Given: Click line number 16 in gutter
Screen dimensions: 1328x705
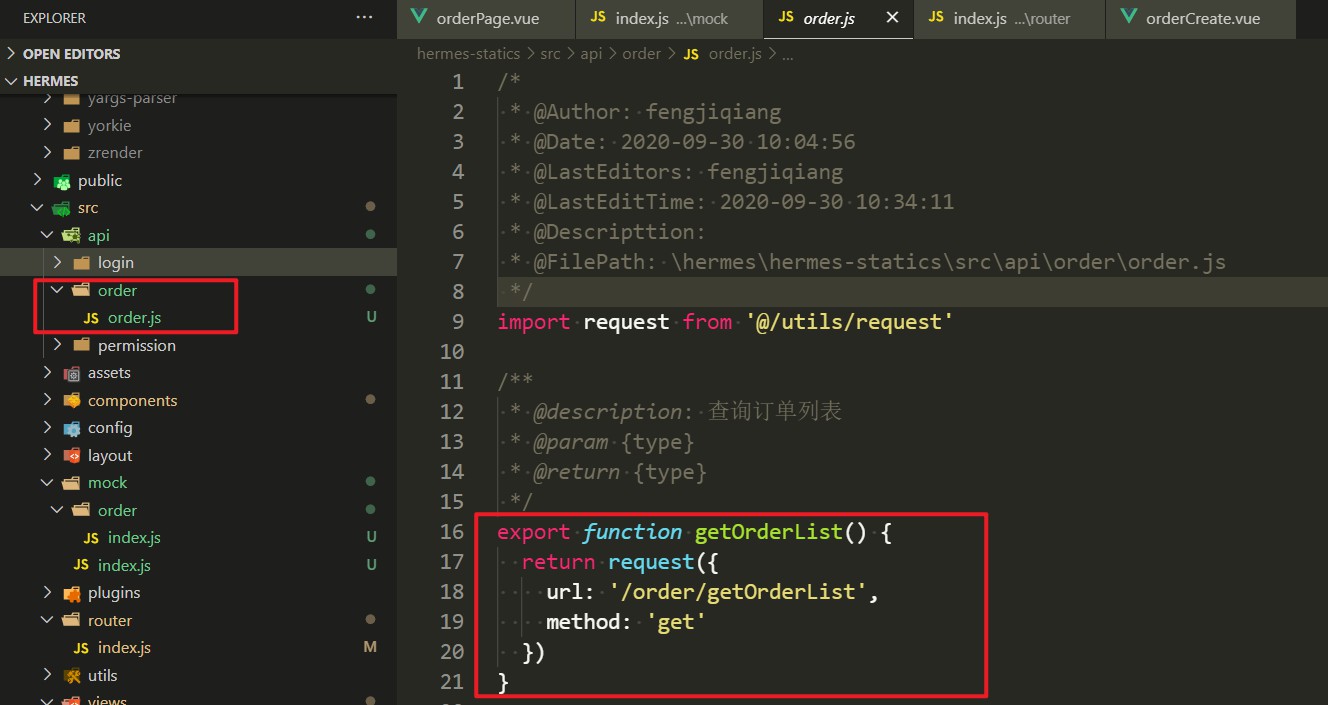Looking at the screenshot, I should coord(452,532).
